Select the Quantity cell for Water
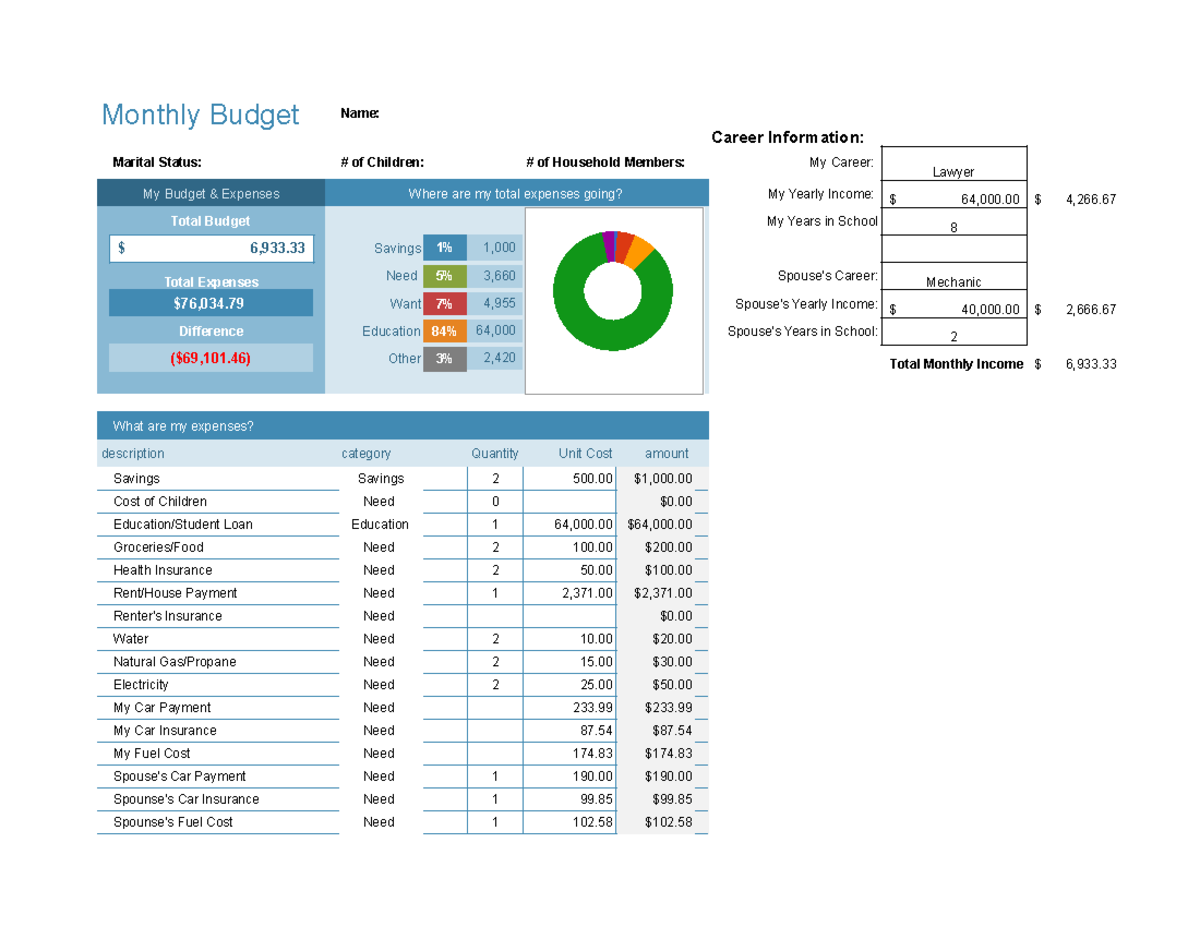Screen dimensions: 1200x927 tap(495, 639)
